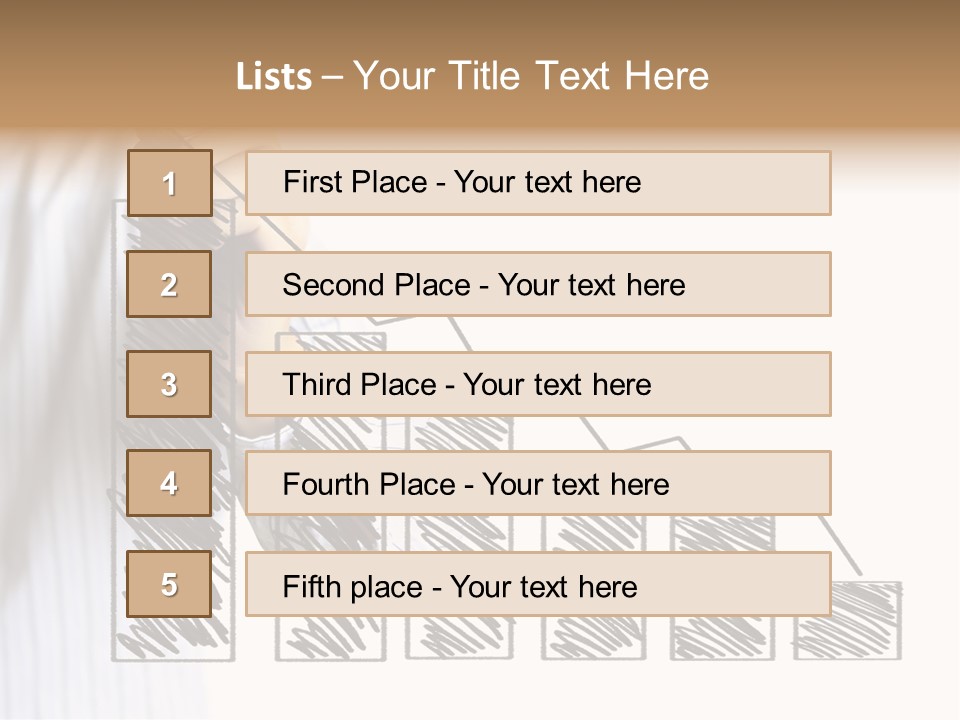
Task: Click the fourth sketched bar from the left
Action: (592, 635)
